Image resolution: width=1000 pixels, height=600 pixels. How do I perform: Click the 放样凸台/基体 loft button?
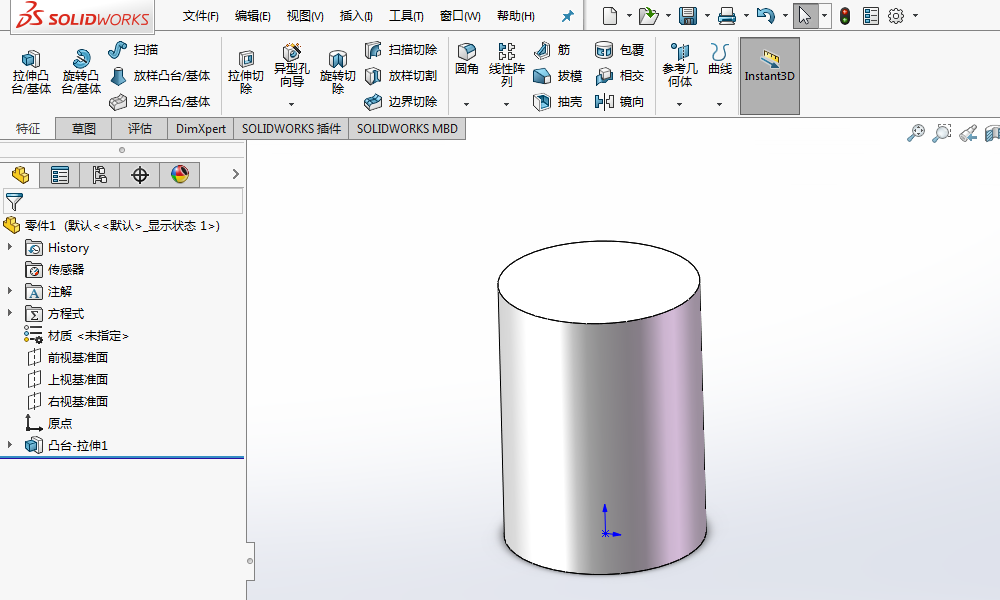click(x=161, y=76)
